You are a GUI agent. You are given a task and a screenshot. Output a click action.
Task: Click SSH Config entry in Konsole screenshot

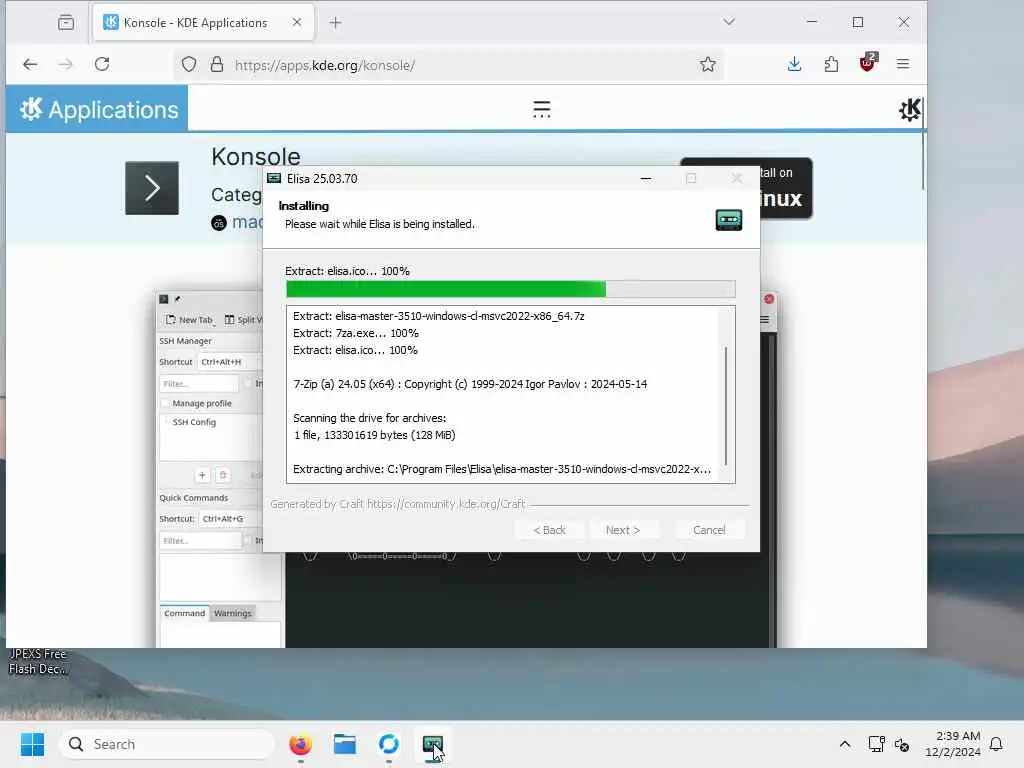[x=194, y=422]
